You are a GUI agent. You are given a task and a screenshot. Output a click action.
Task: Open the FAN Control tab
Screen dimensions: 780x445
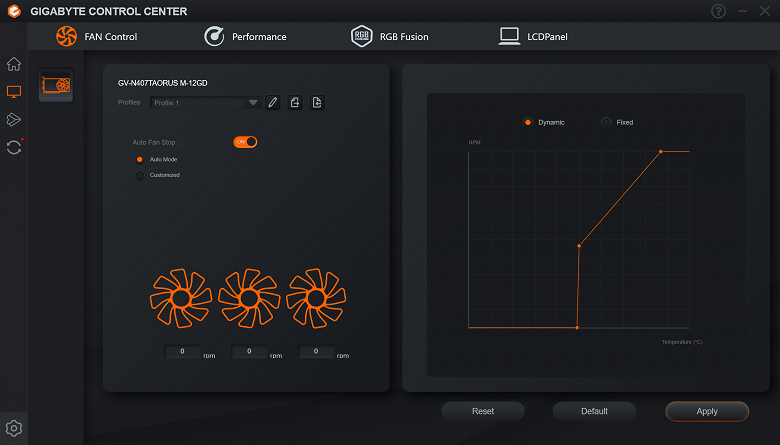[97, 36]
